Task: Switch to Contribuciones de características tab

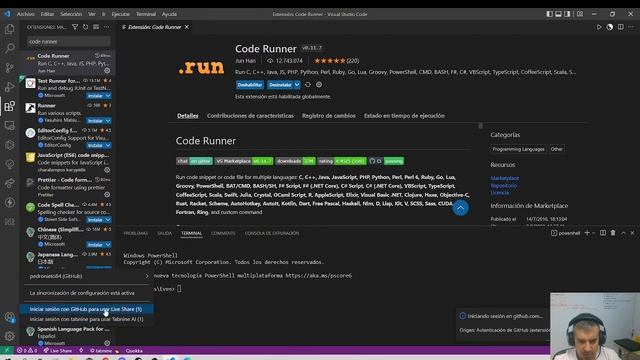Action: click(250, 116)
